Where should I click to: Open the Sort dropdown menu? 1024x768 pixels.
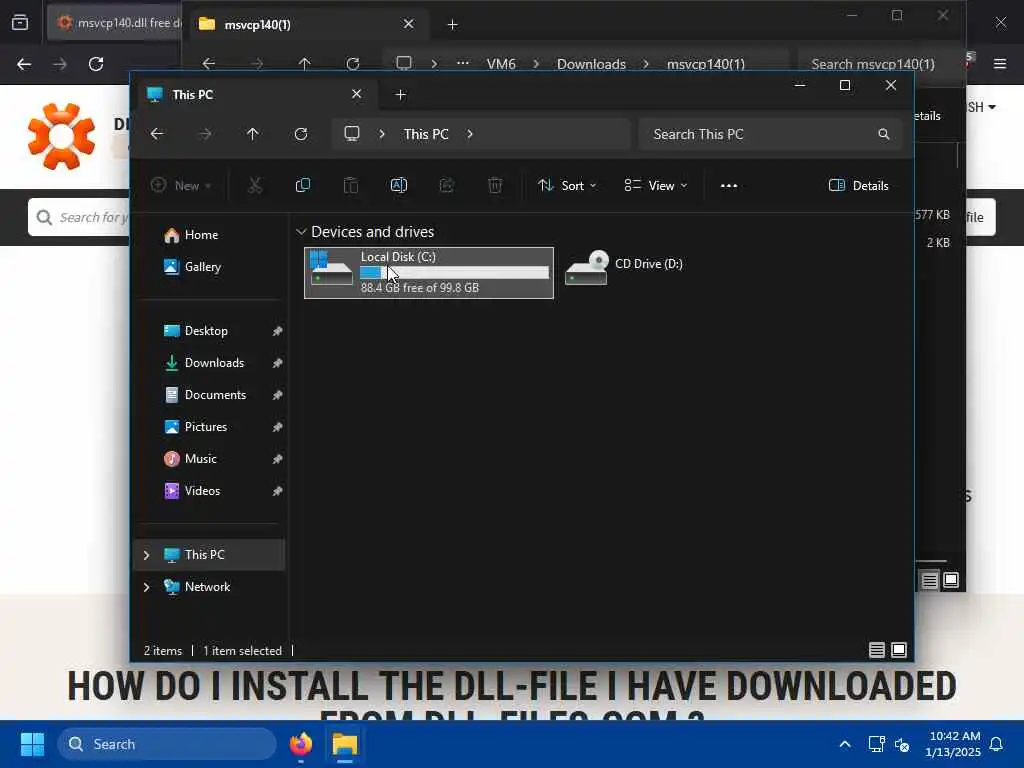[567, 185]
